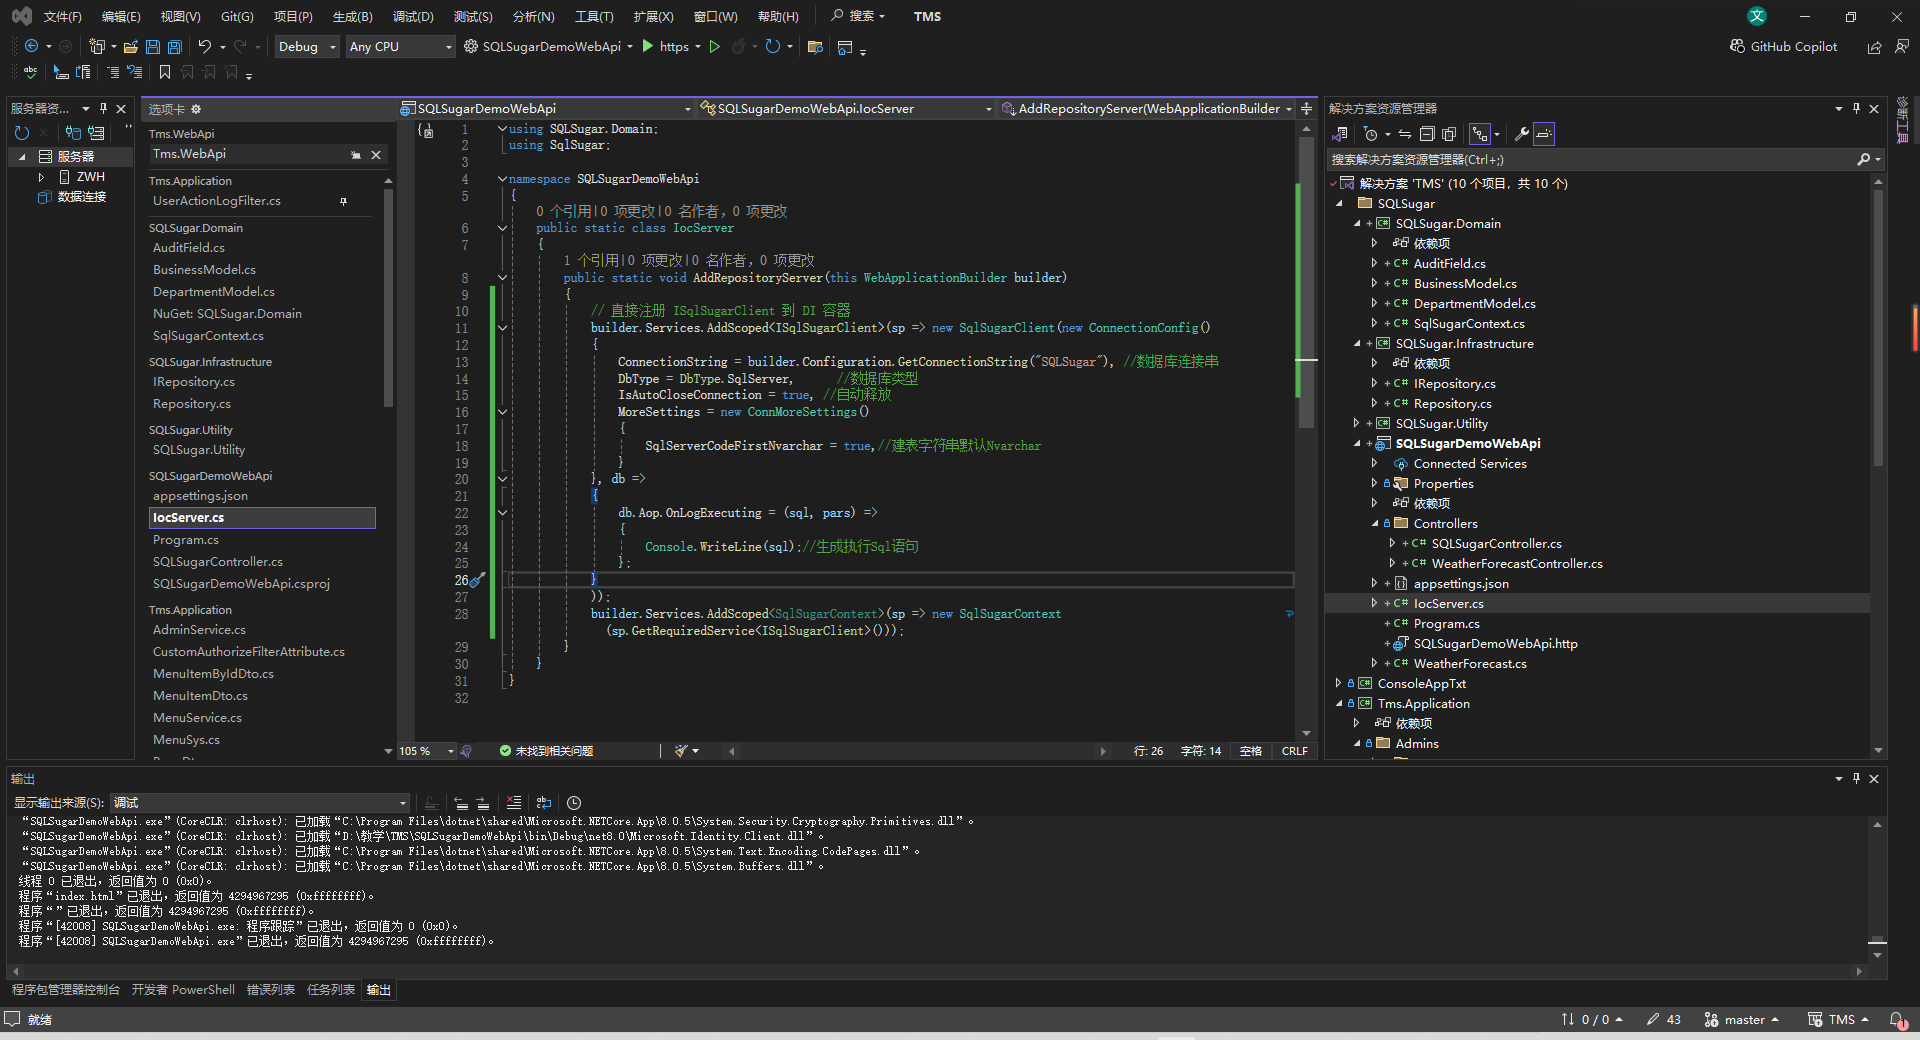Open AdminService.cs from the vertical tab list
The height and width of the screenshot is (1040, 1920).
[x=199, y=630]
